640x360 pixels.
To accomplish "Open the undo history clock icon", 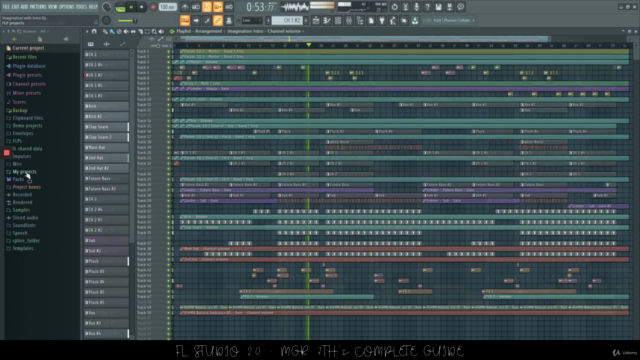I will click(x=394, y=7).
